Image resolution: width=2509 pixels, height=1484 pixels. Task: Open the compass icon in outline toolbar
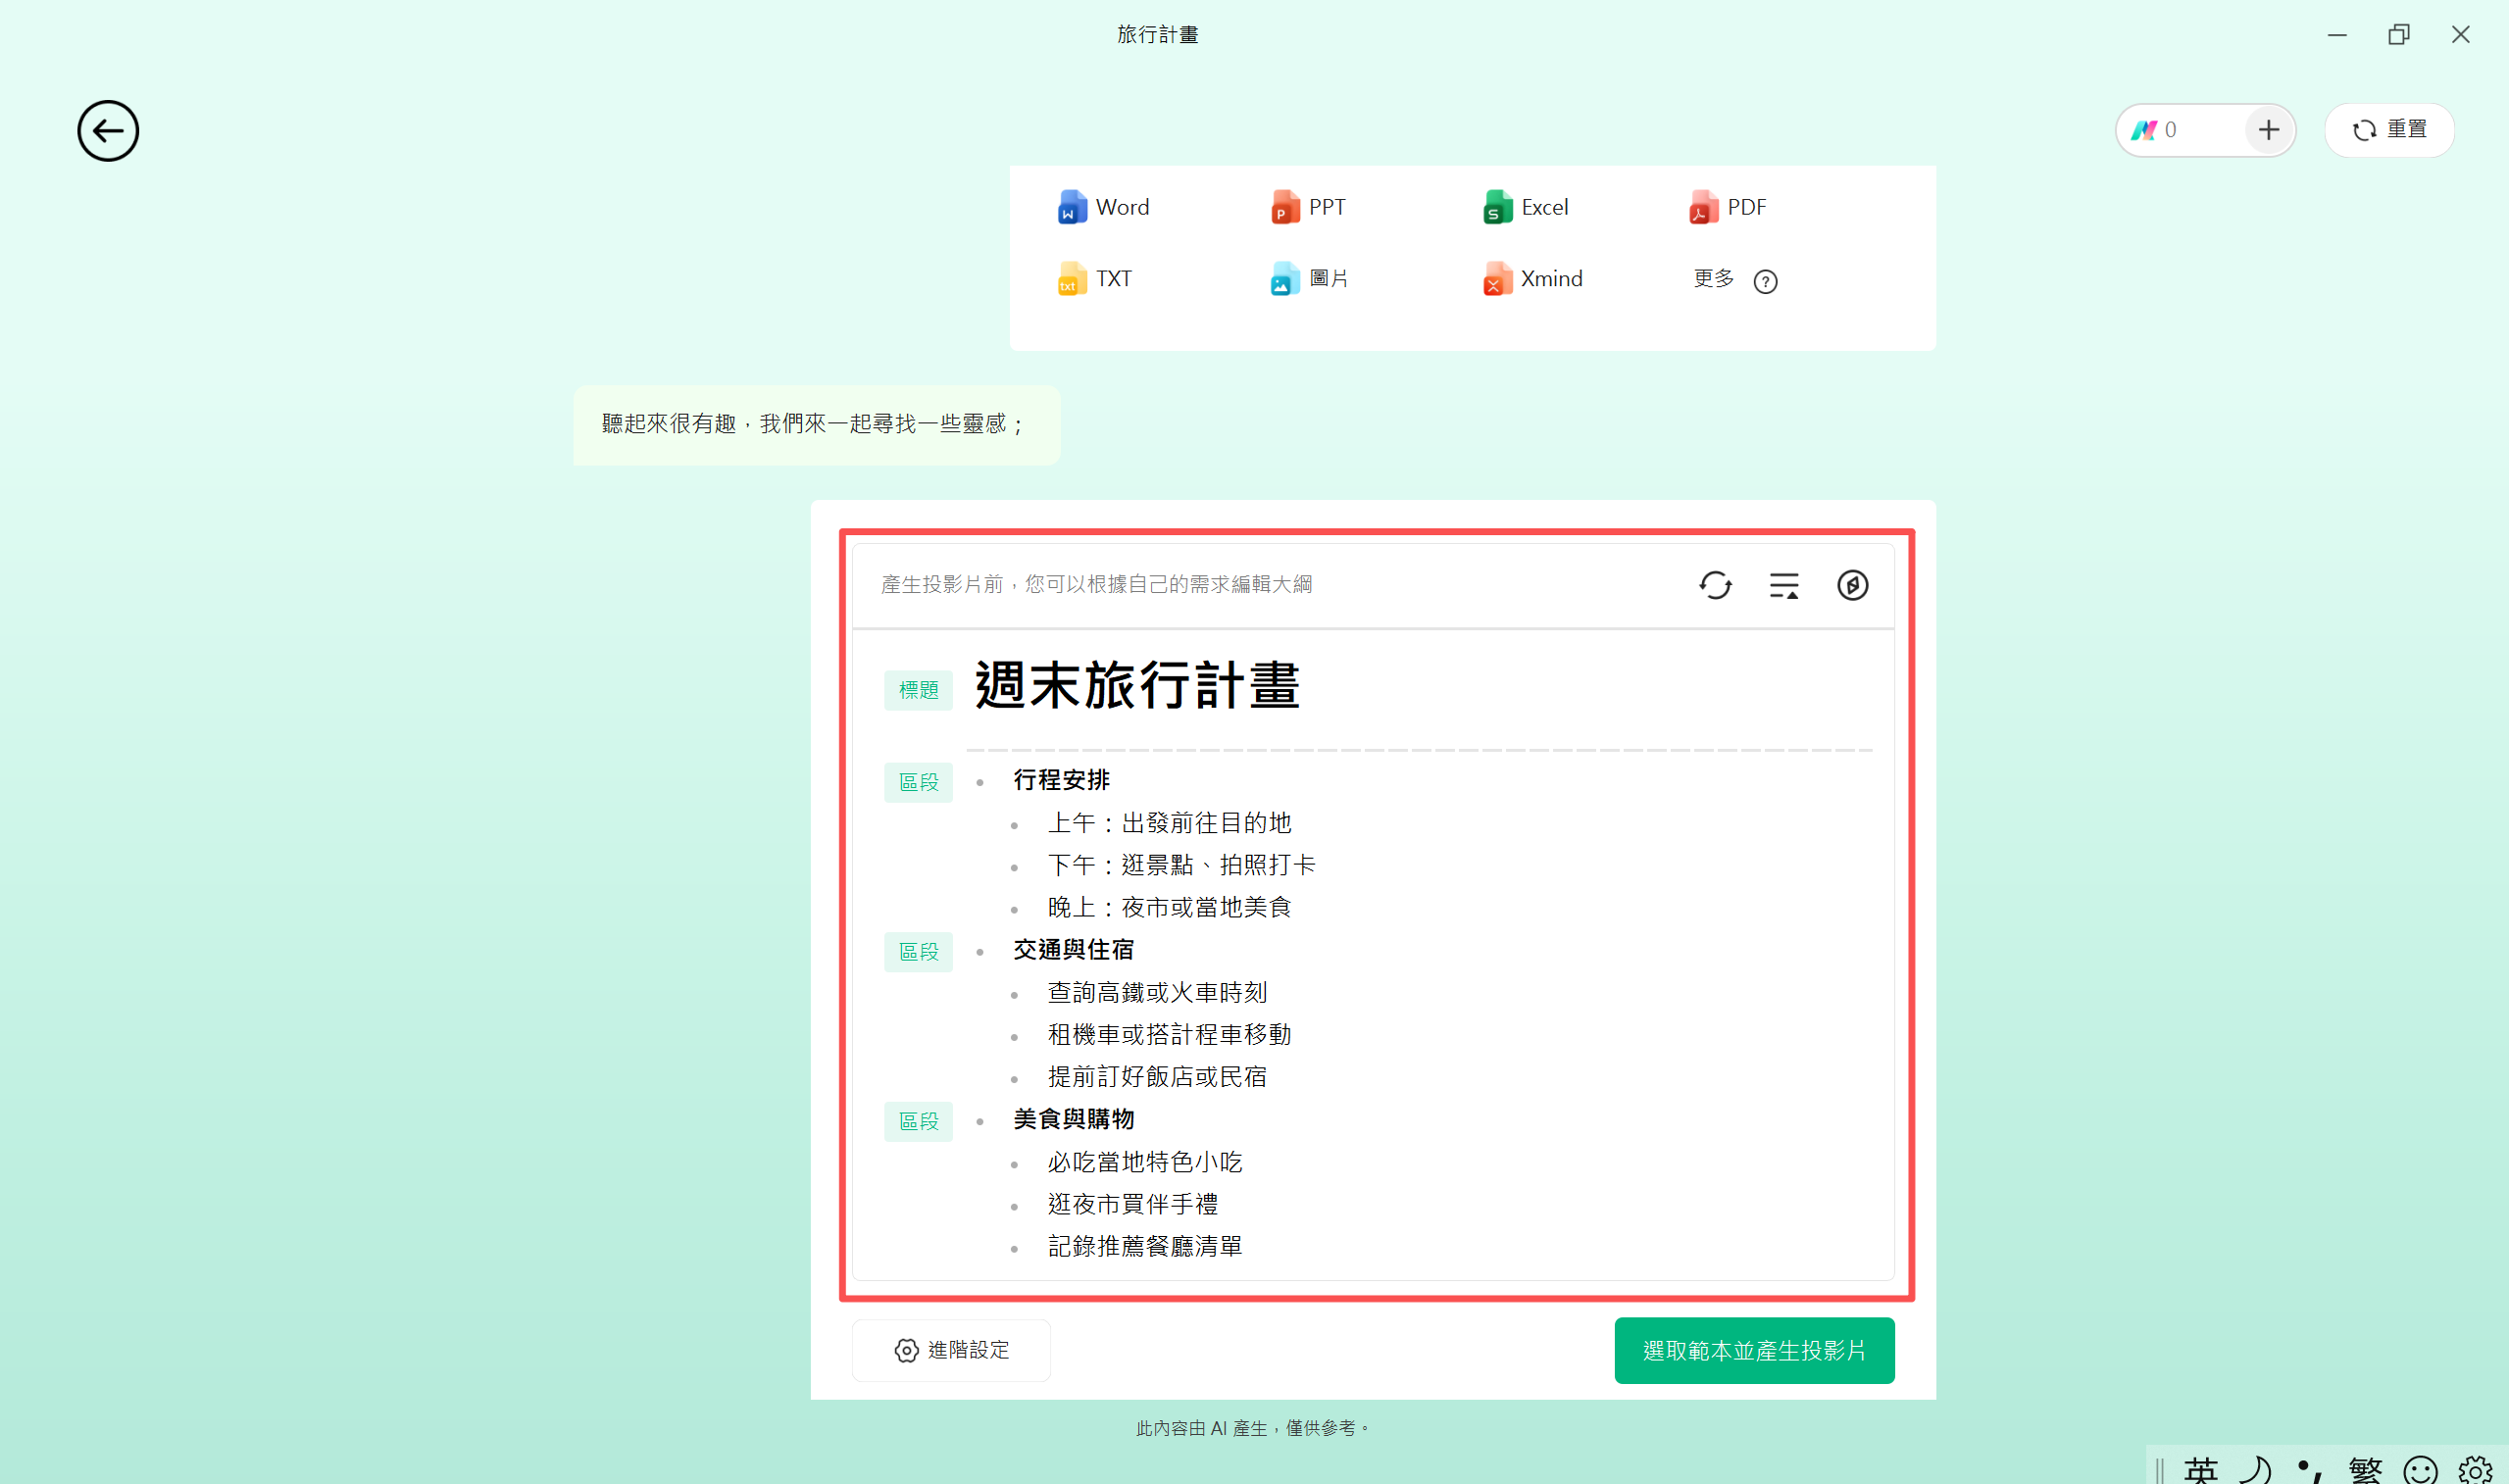1853,585
